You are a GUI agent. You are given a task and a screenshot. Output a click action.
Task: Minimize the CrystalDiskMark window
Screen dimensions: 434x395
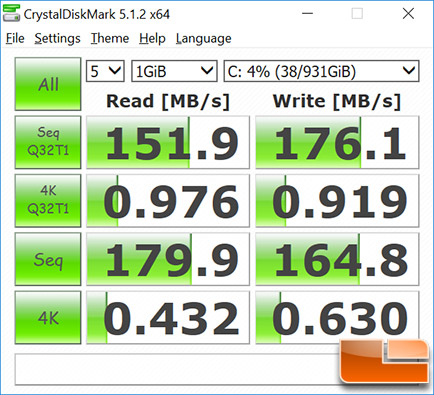point(307,14)
